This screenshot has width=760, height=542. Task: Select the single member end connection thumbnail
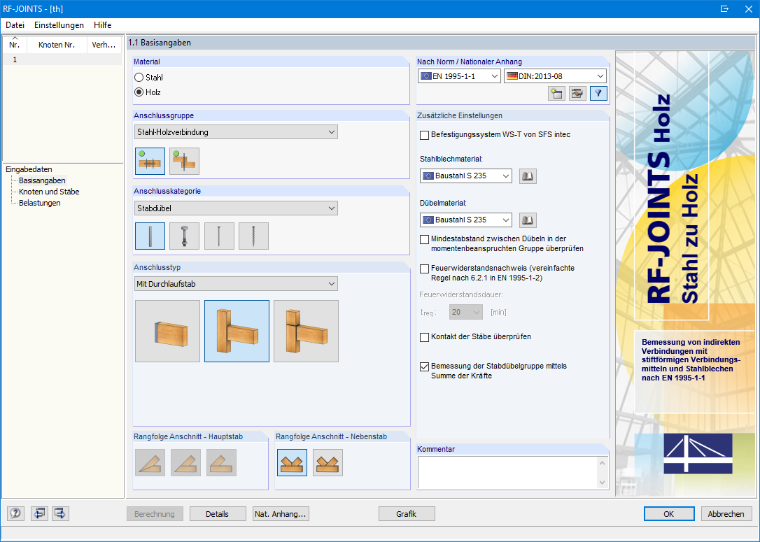pyautogui.click(x=167, y=331)
